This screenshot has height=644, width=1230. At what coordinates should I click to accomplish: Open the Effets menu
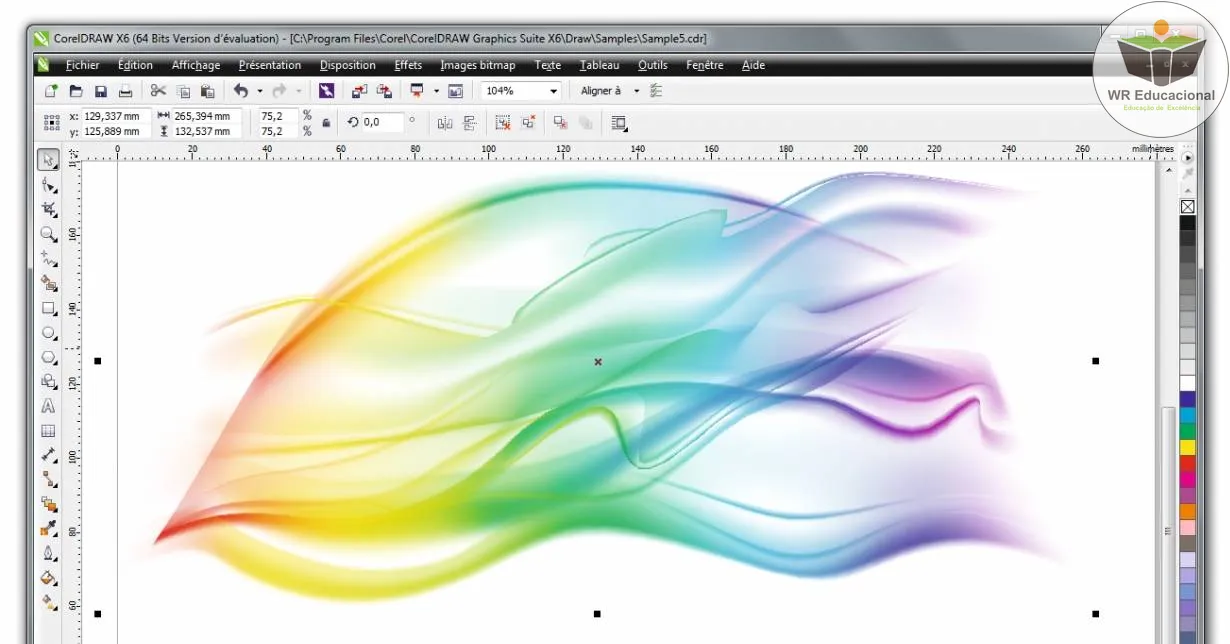408,65
